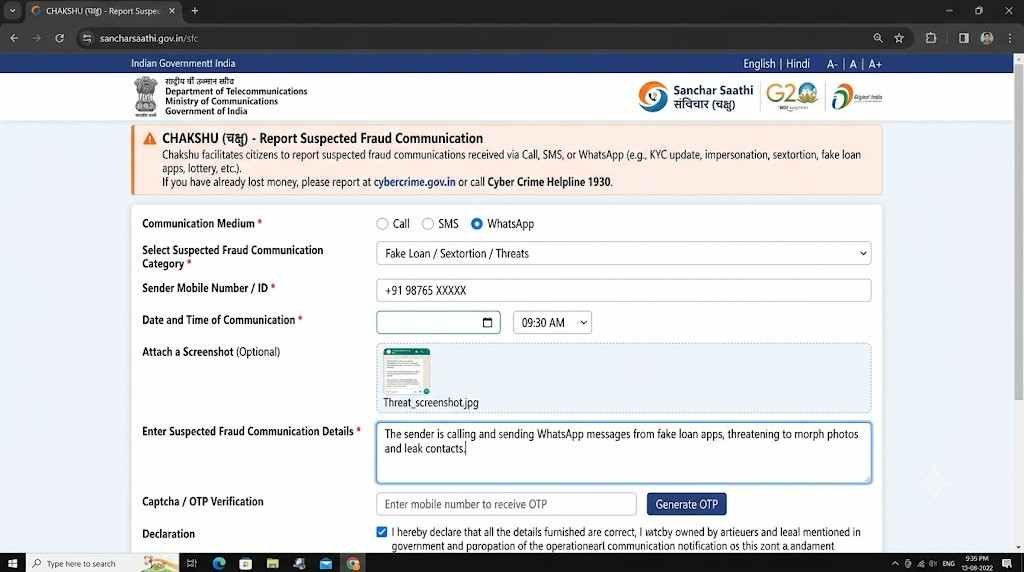Toggle the declaration checkbox
This screenshot has height=572, width=1024.
[382, 532]
